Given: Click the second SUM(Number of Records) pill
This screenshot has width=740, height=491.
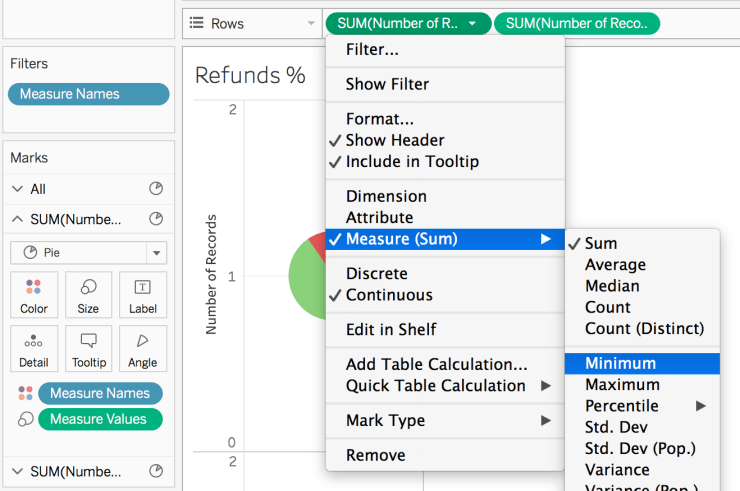Looking at the screenshot, I should 576,23.
